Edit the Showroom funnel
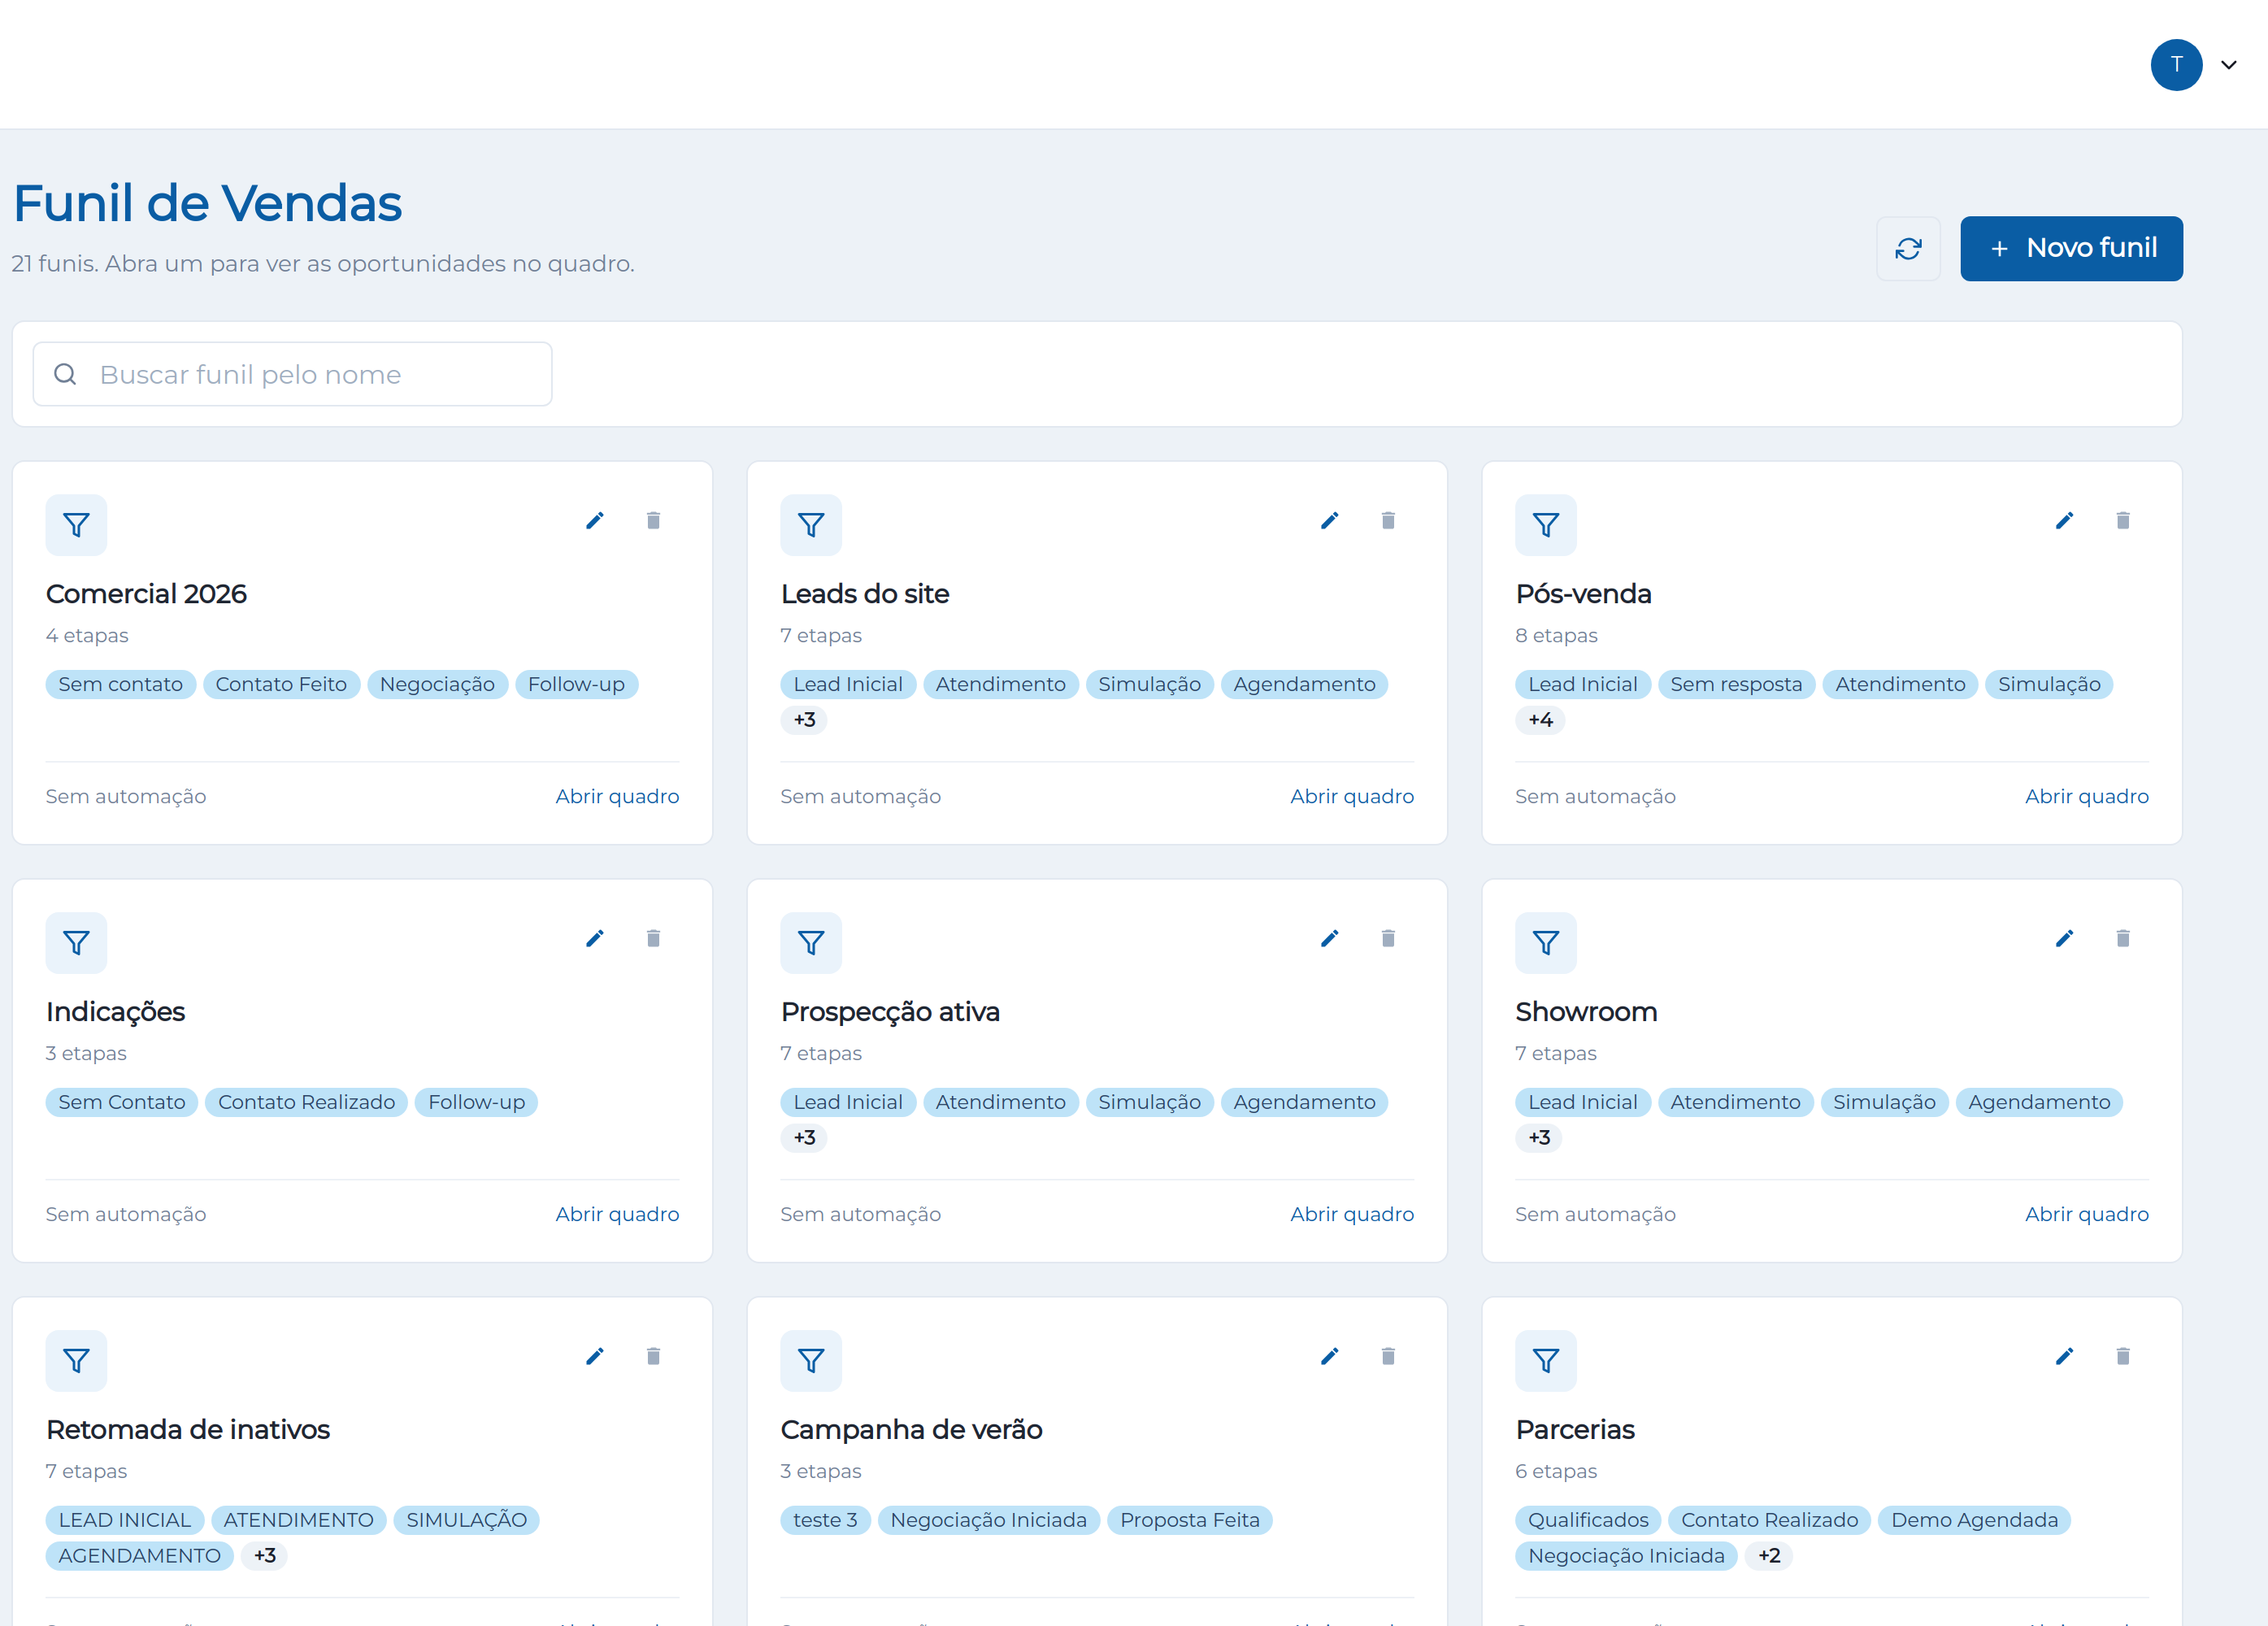Viewport: 2268px width, 1626px height. click(2064, 939)
